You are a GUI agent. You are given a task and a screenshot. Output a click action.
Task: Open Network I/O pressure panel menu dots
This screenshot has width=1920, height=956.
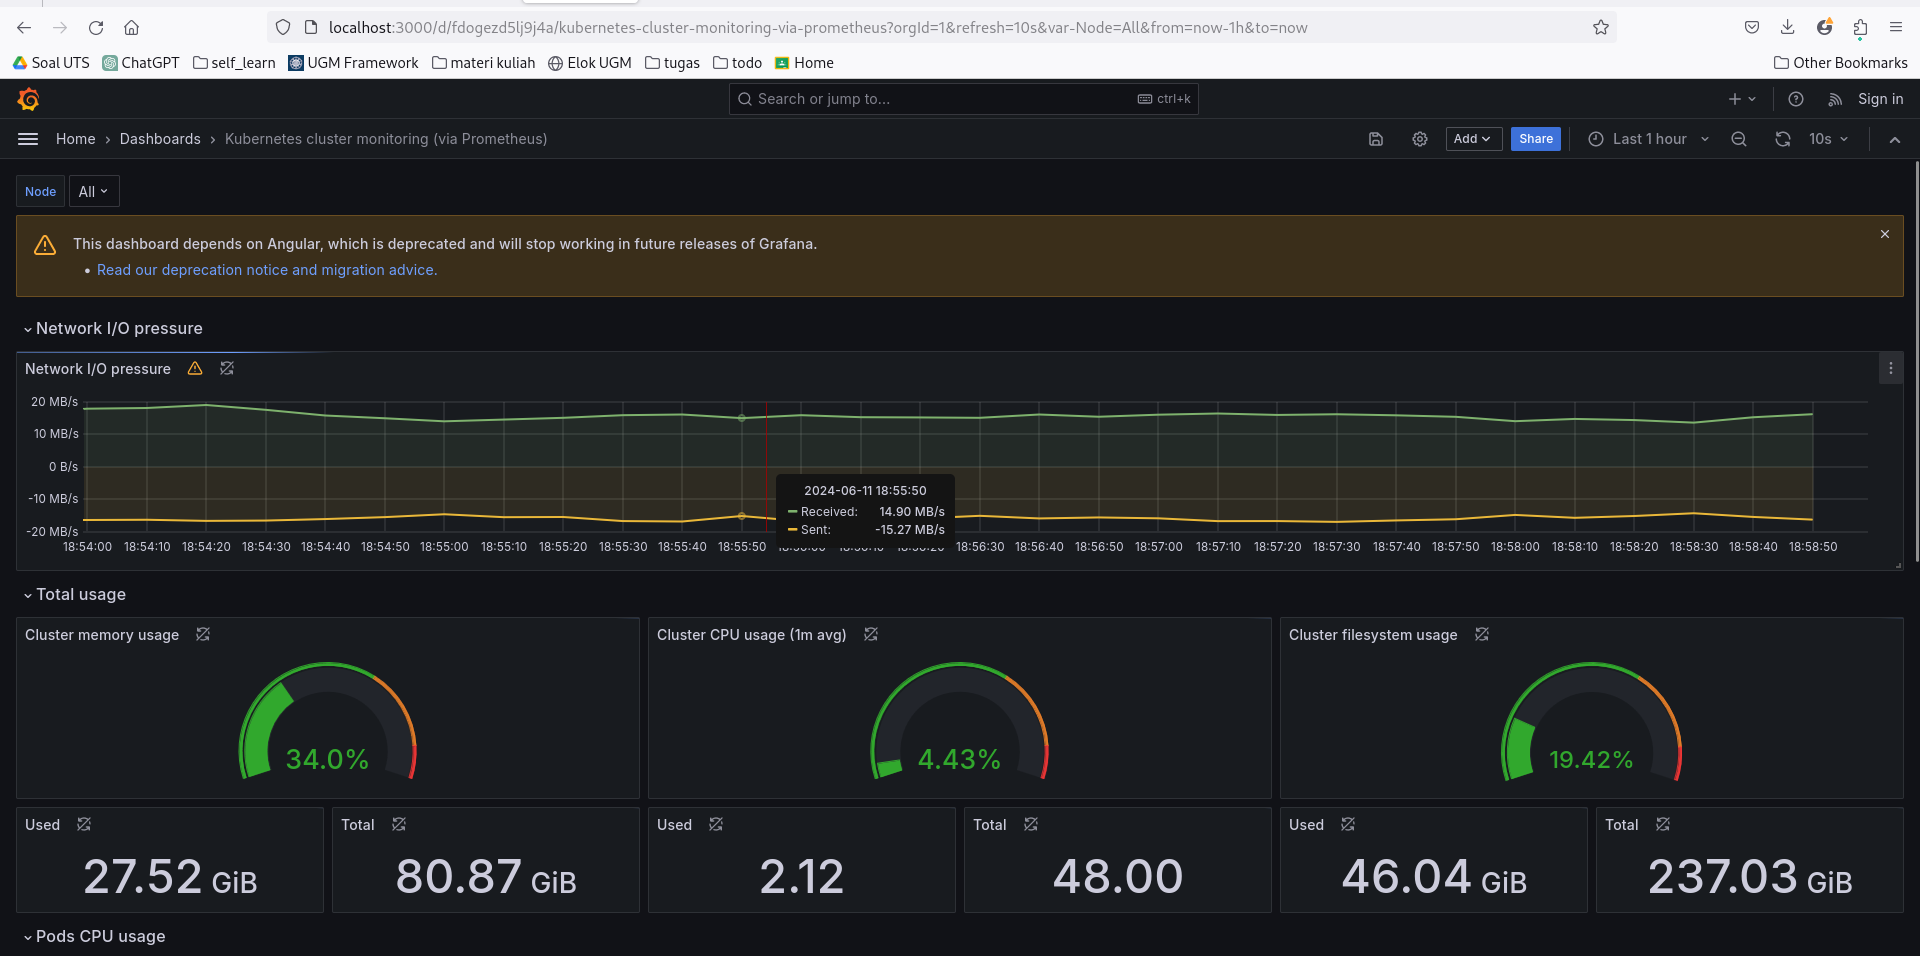click(1891, 368)
